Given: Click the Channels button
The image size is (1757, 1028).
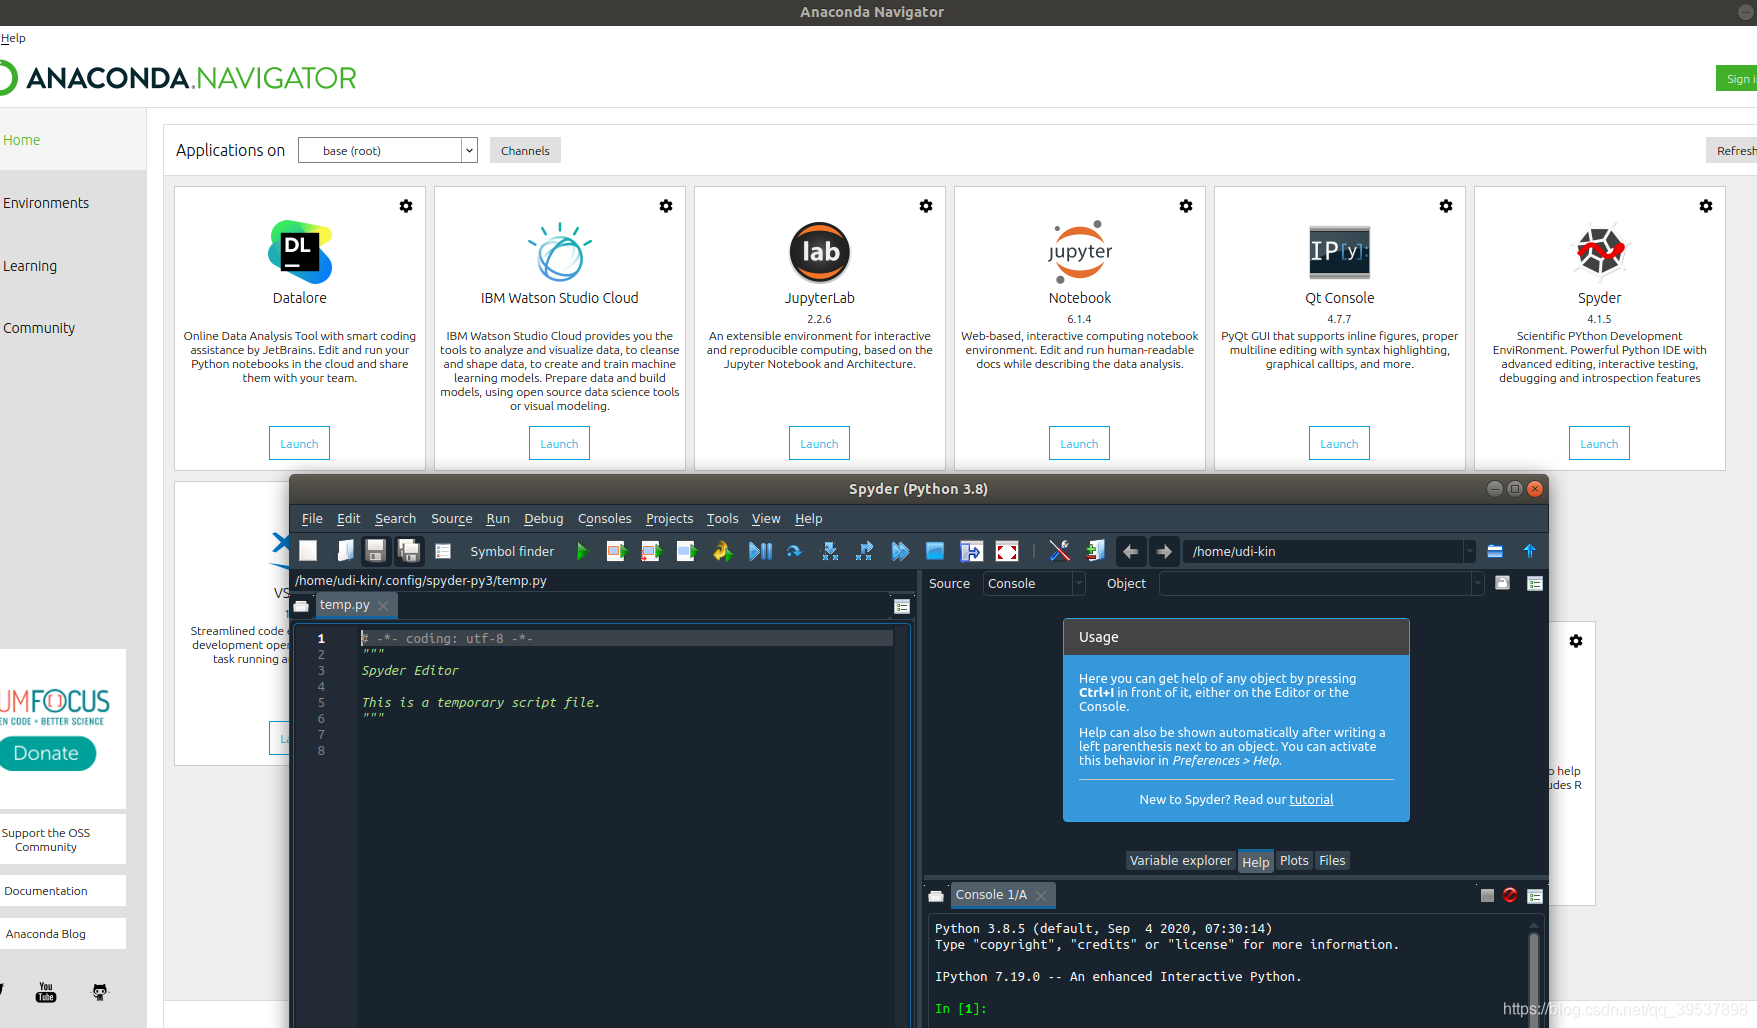Looking at the screenshot, I should [525, 151].
